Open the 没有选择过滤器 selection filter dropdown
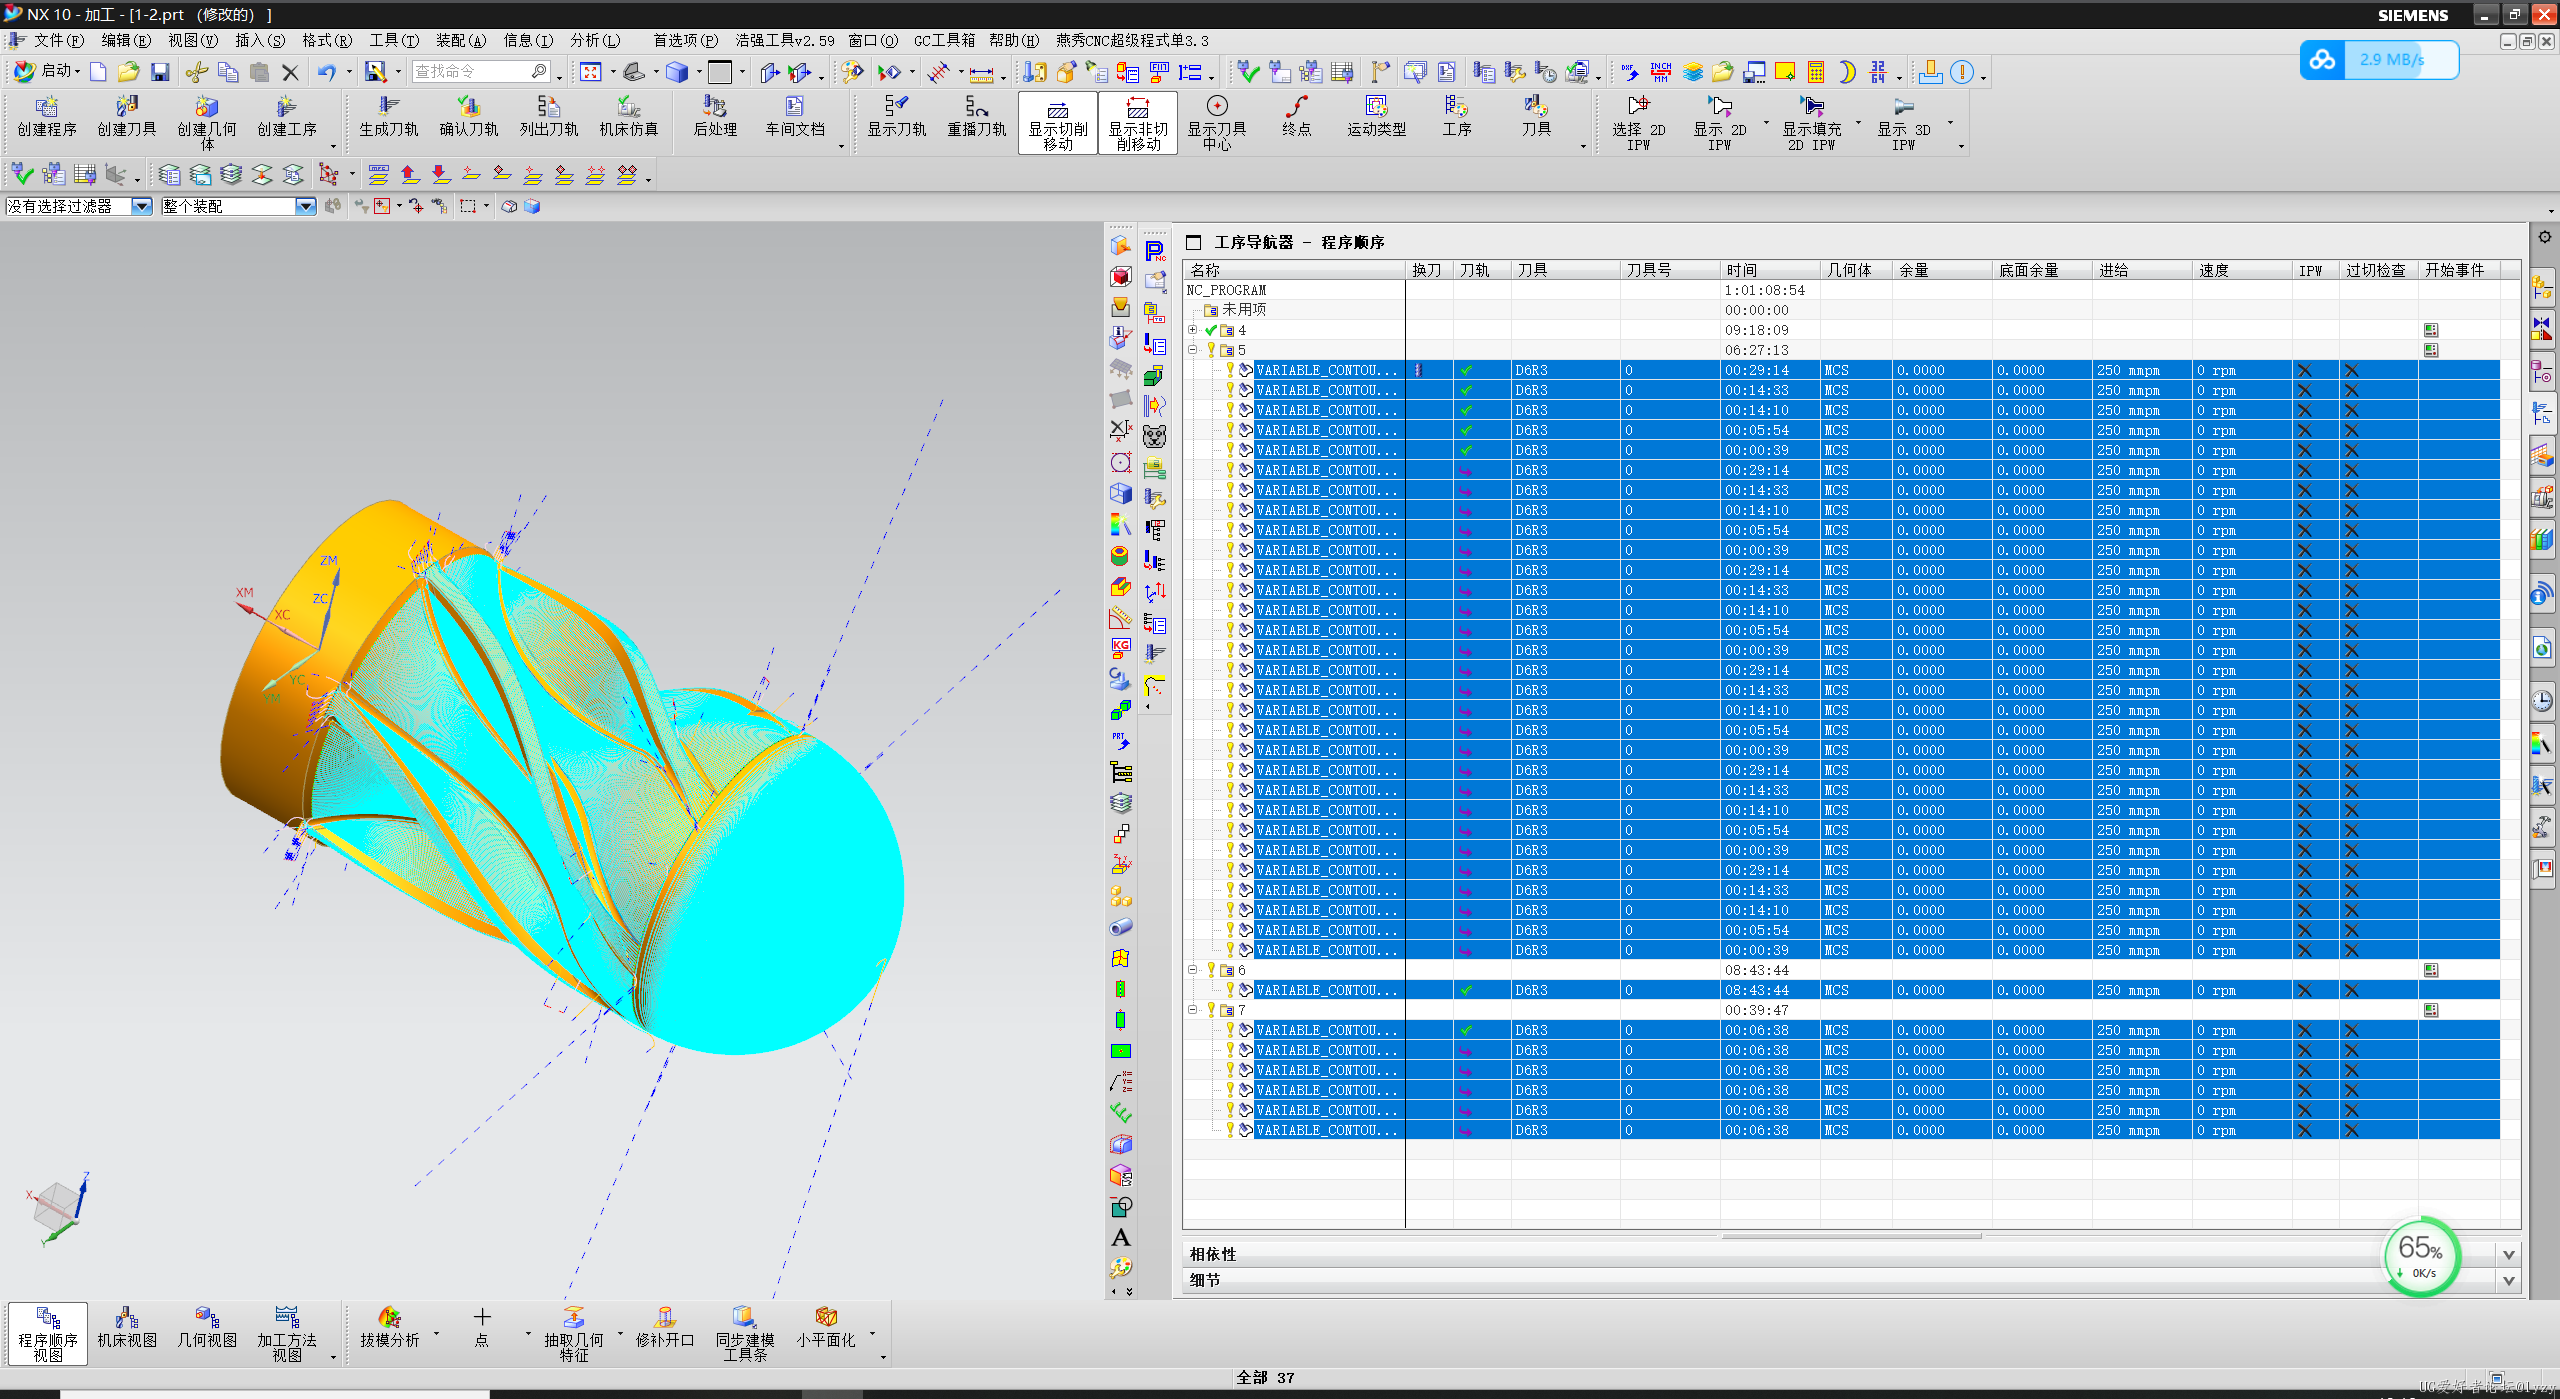Viewport: 2560px width, 1399px height. click(141, 206)
